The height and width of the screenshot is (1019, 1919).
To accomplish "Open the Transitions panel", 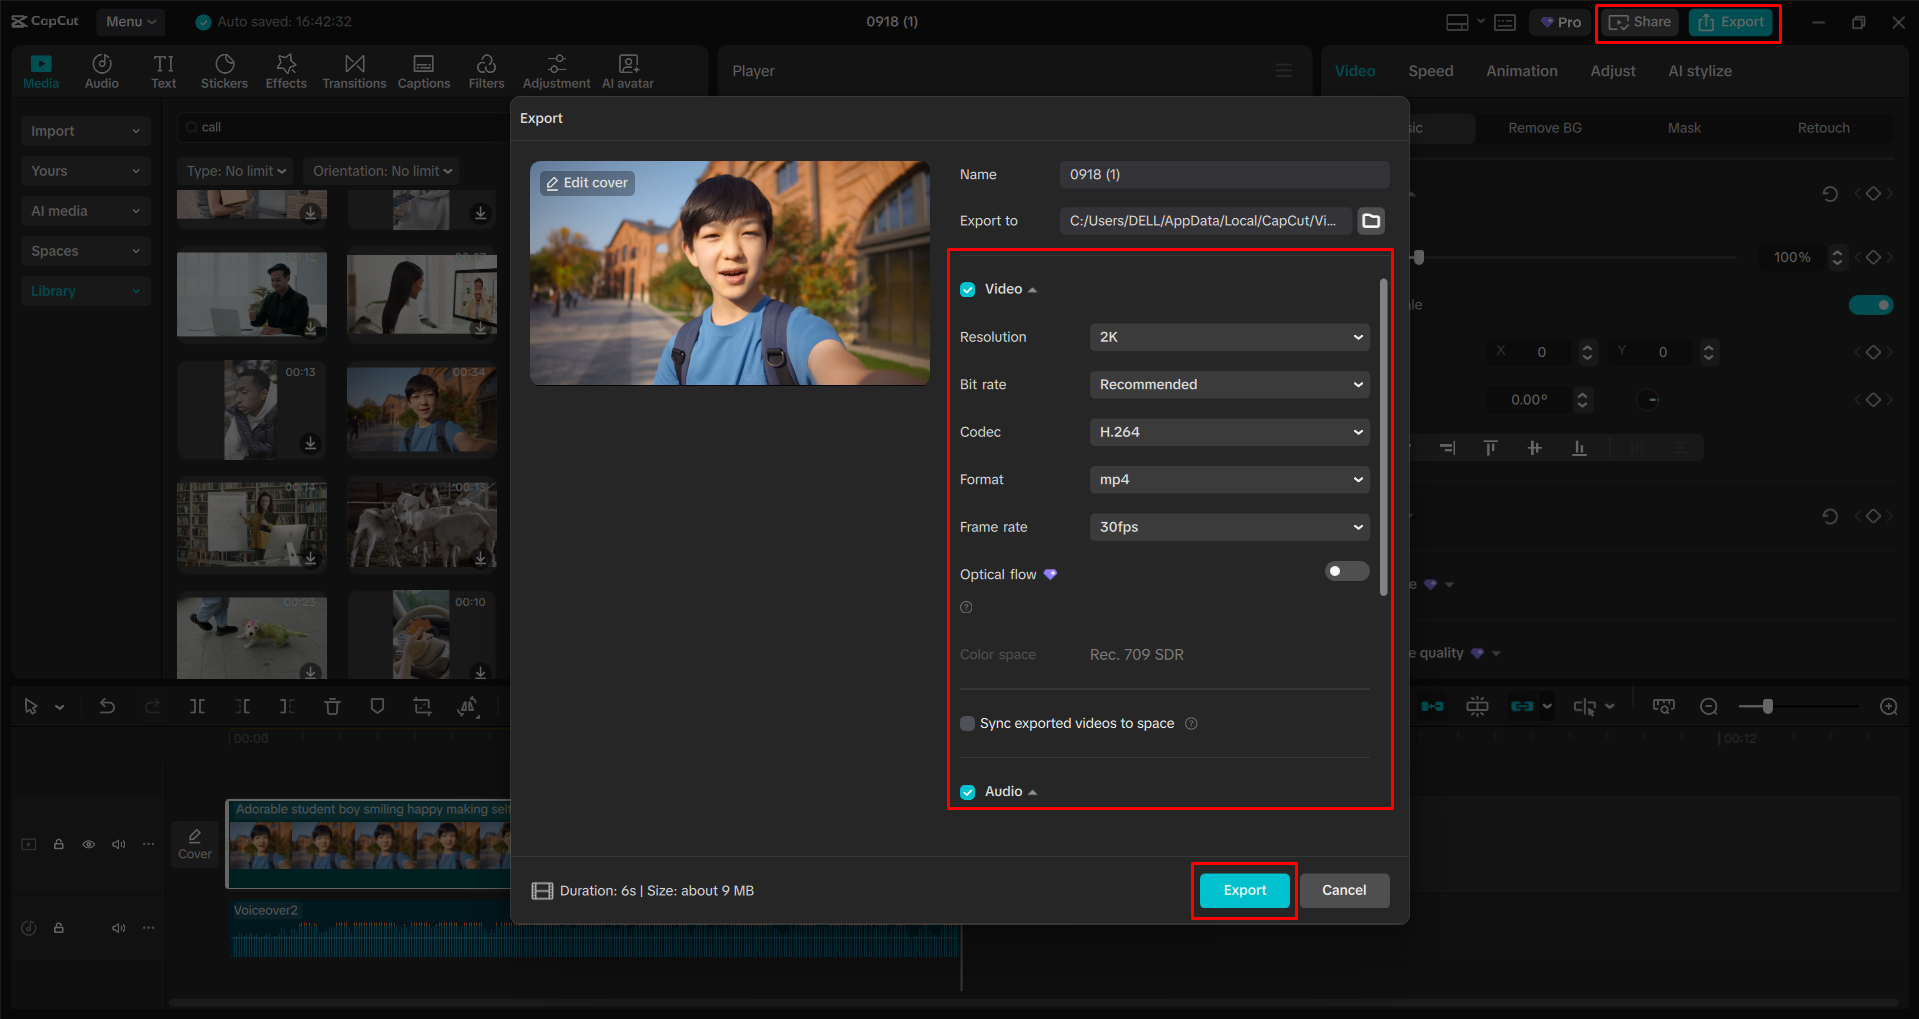I will (354, 70).
